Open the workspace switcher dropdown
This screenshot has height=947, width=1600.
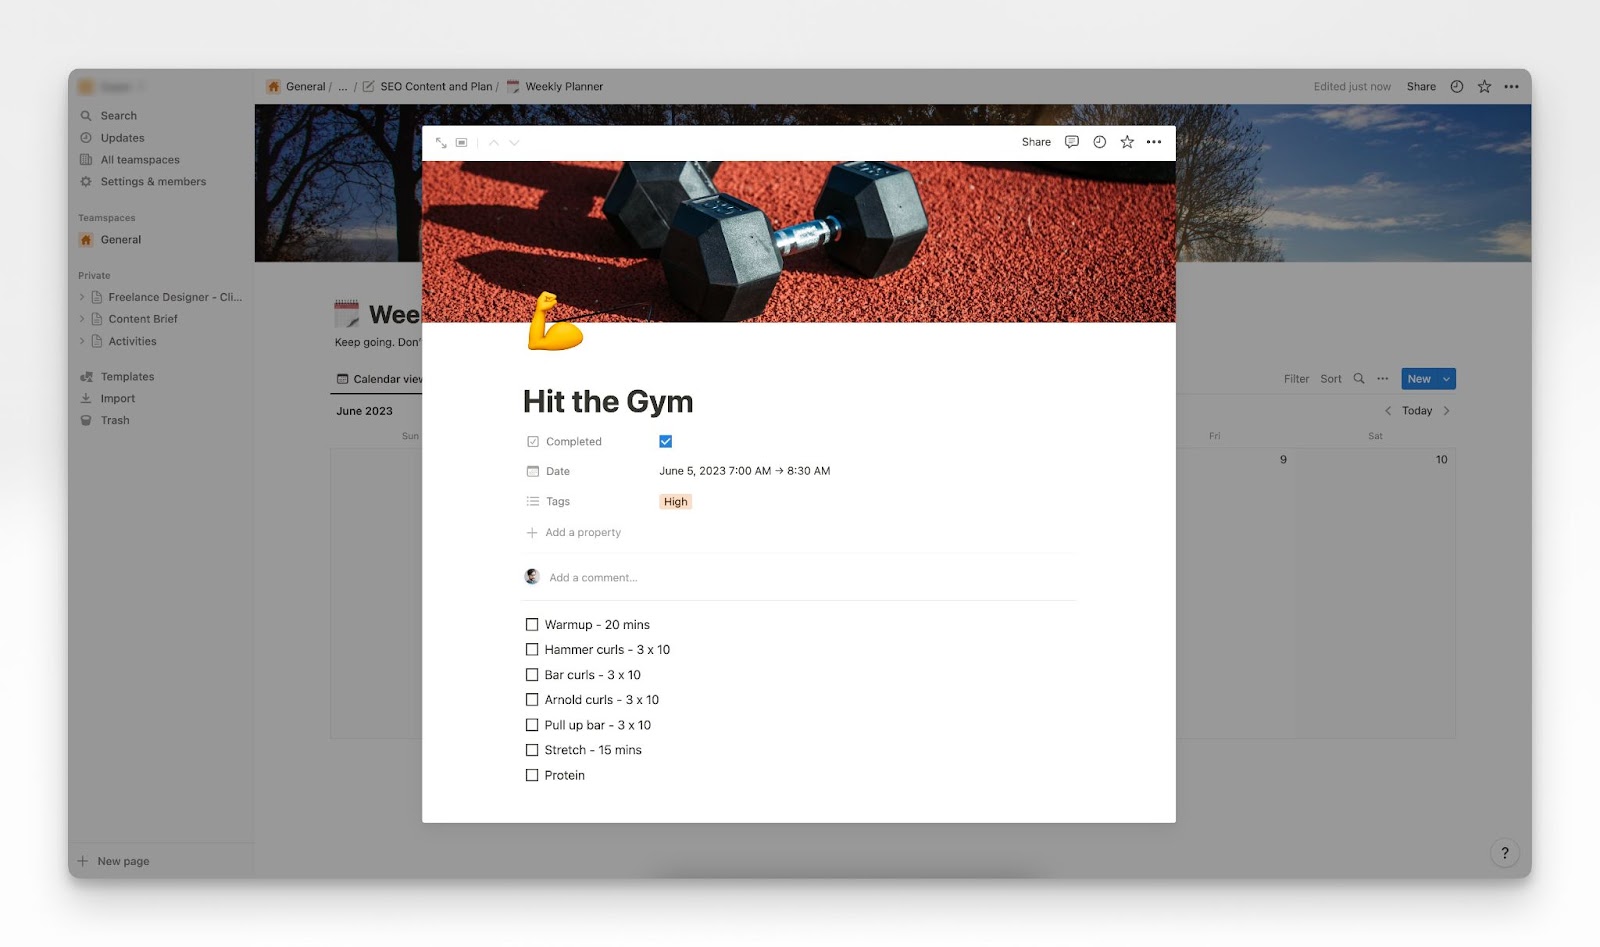(x=112, y=87)
